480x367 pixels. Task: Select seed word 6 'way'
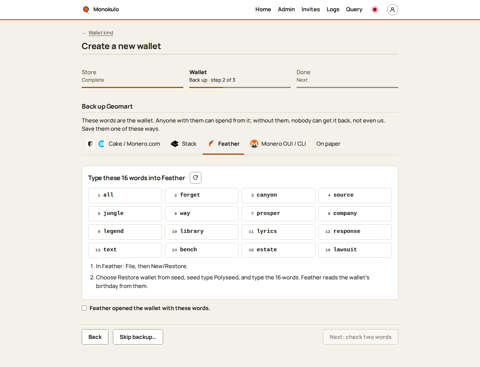coord(202,213)
